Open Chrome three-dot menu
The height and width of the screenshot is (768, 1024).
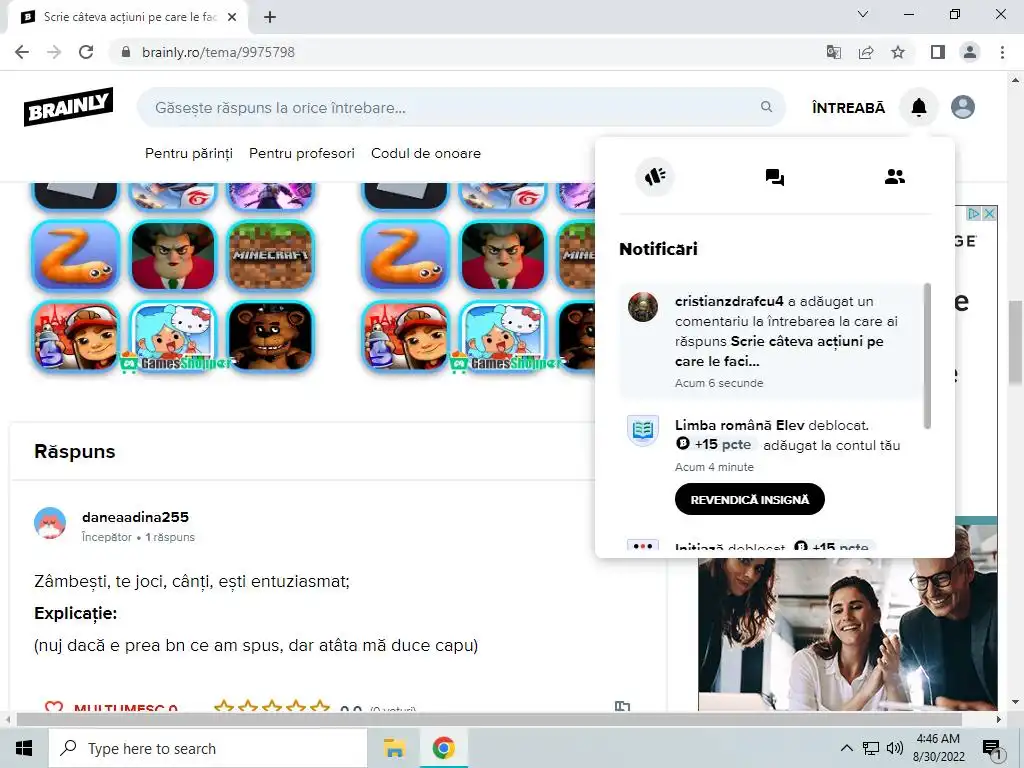coord(1002,52)
